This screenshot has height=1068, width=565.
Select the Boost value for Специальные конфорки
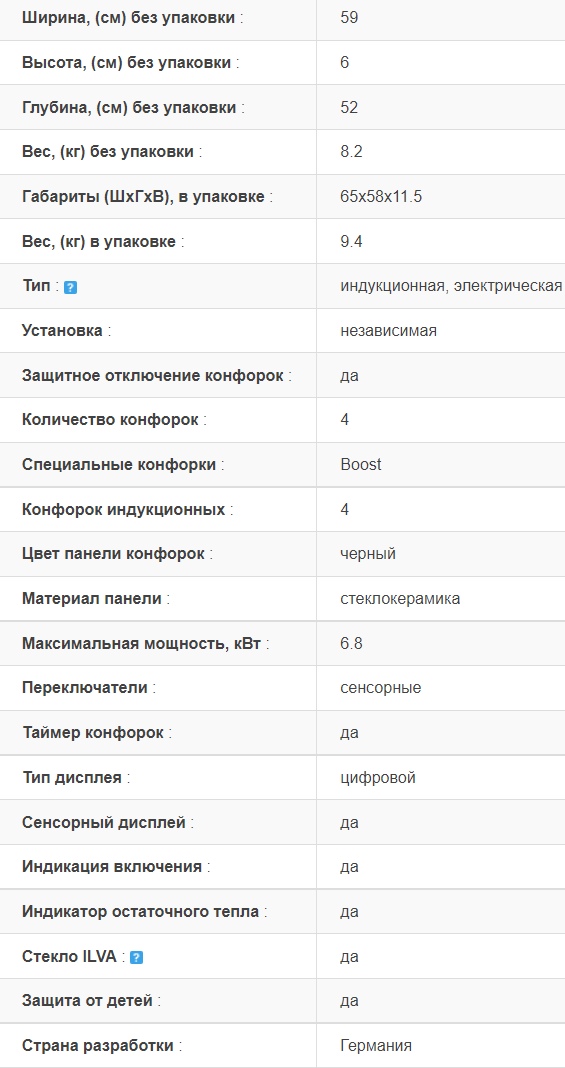361,465
